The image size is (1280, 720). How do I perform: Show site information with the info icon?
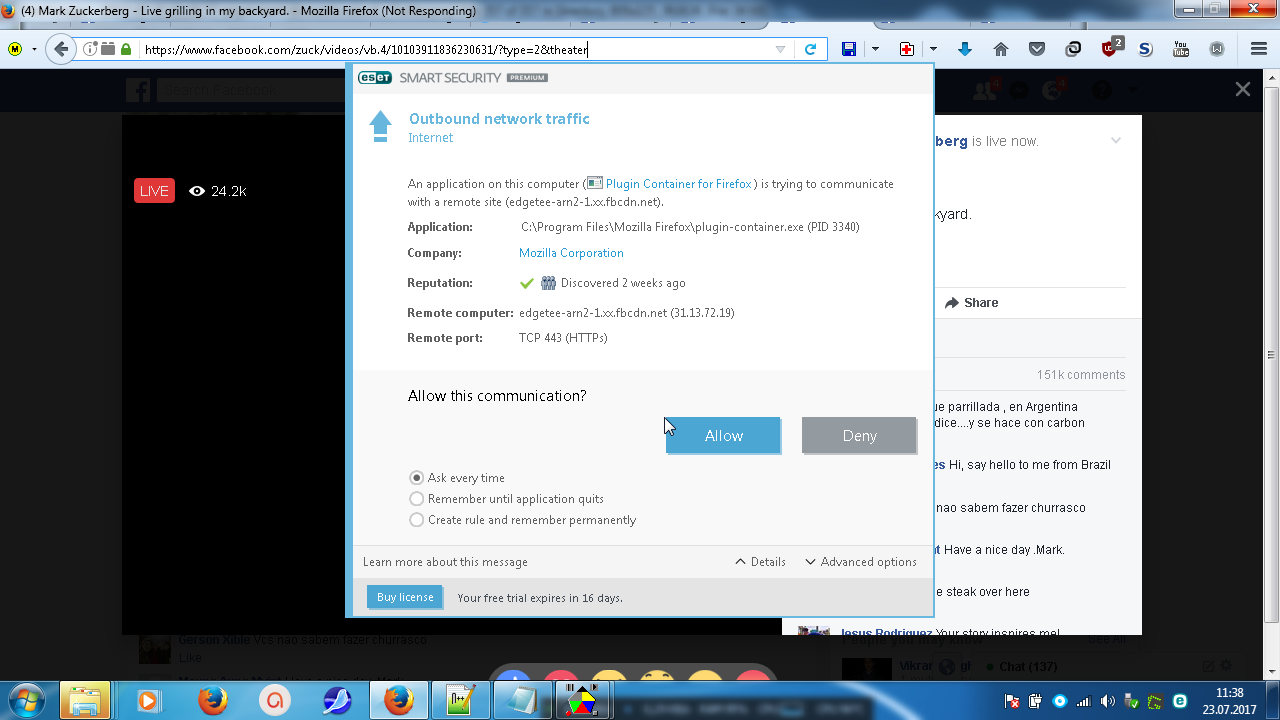(x=90, y=49)
